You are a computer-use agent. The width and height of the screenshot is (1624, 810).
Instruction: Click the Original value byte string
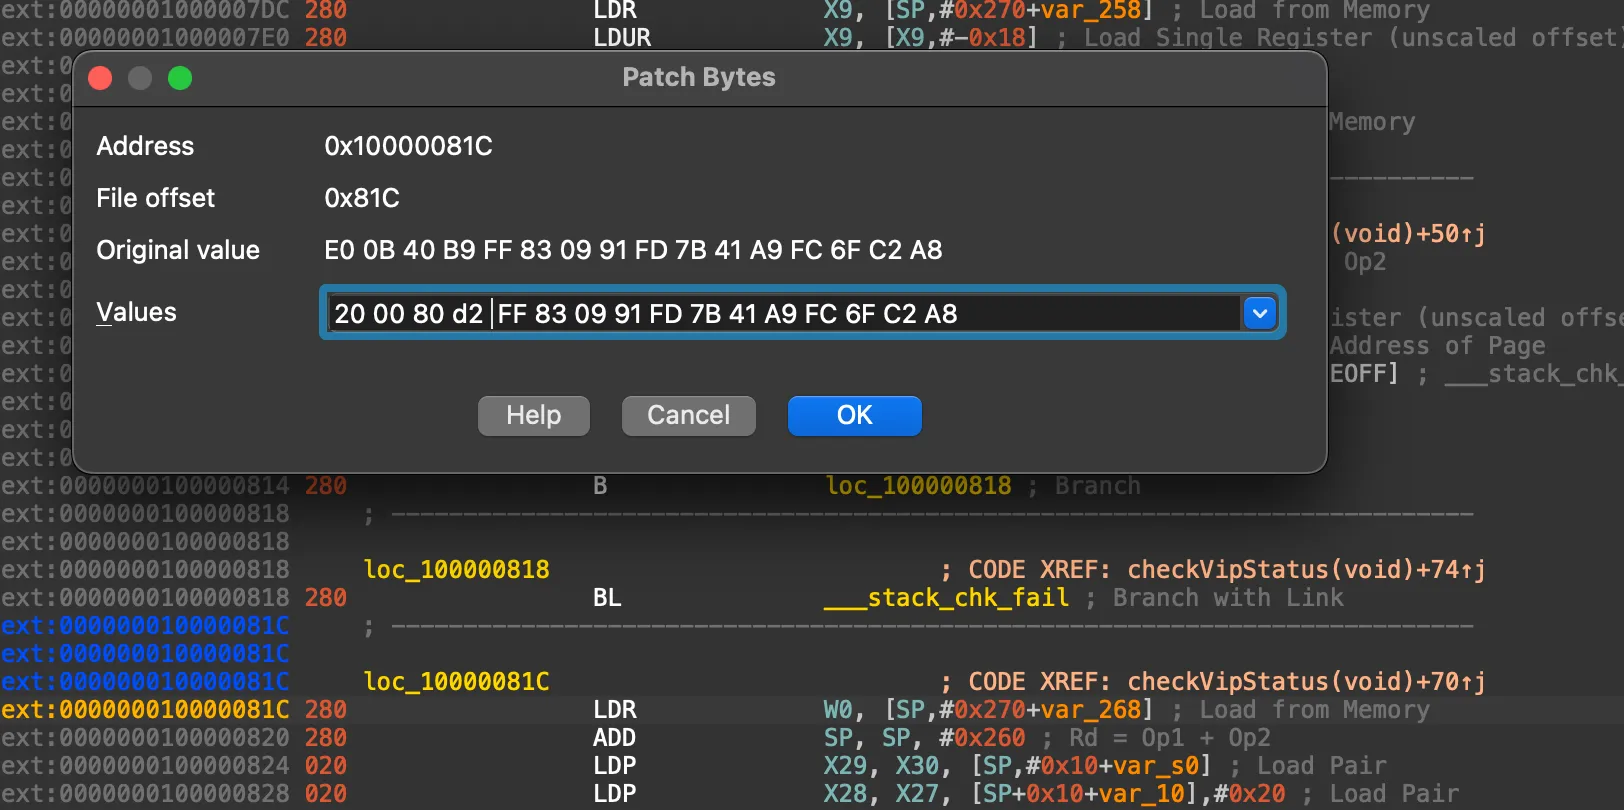pos(633,250)
